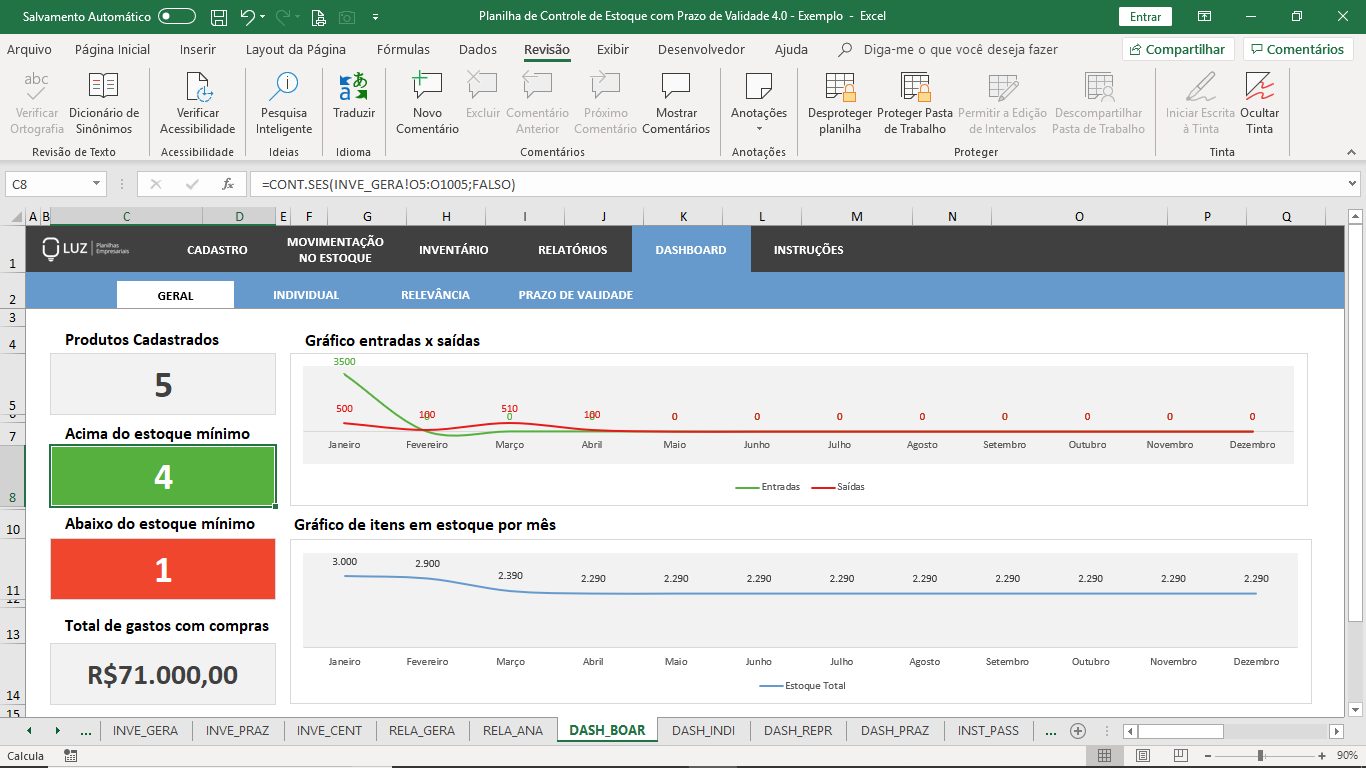Viewport: 1366px width, 768px height.
Task: Switch to Page Layout view in status bar
Action: tap(1143, 756)
